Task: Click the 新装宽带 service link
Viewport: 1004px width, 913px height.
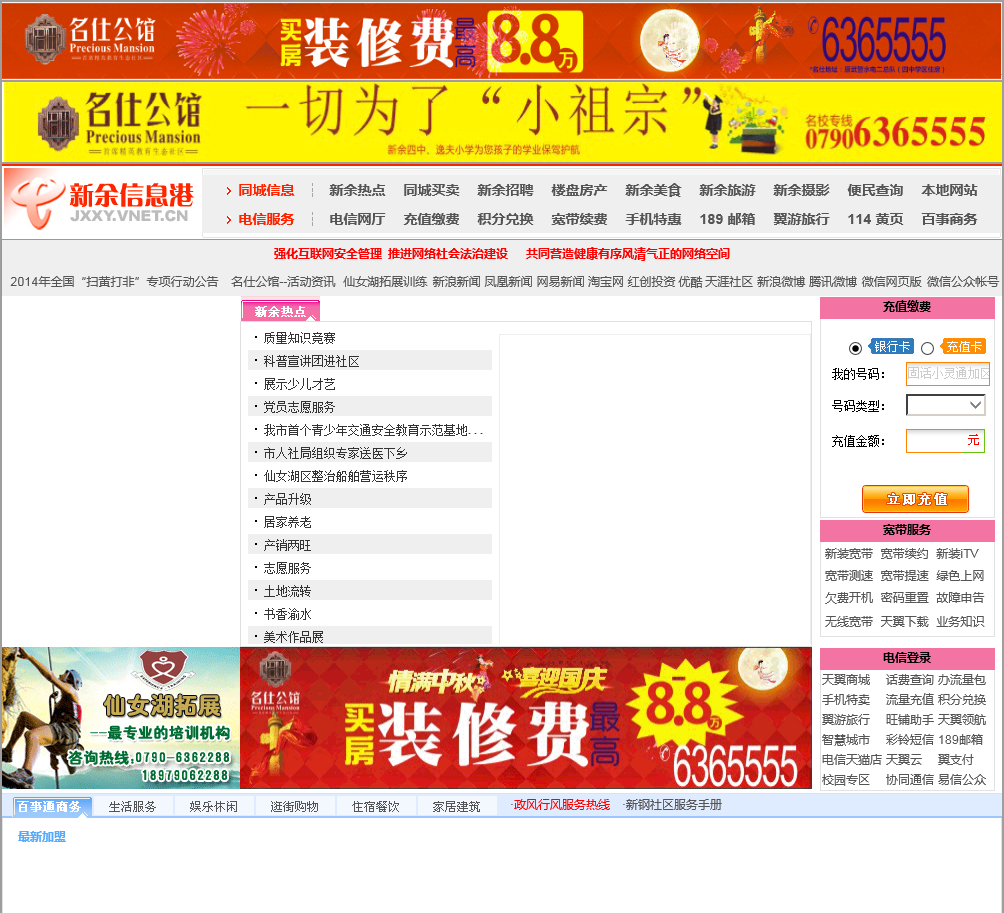Action: point(848,554)
